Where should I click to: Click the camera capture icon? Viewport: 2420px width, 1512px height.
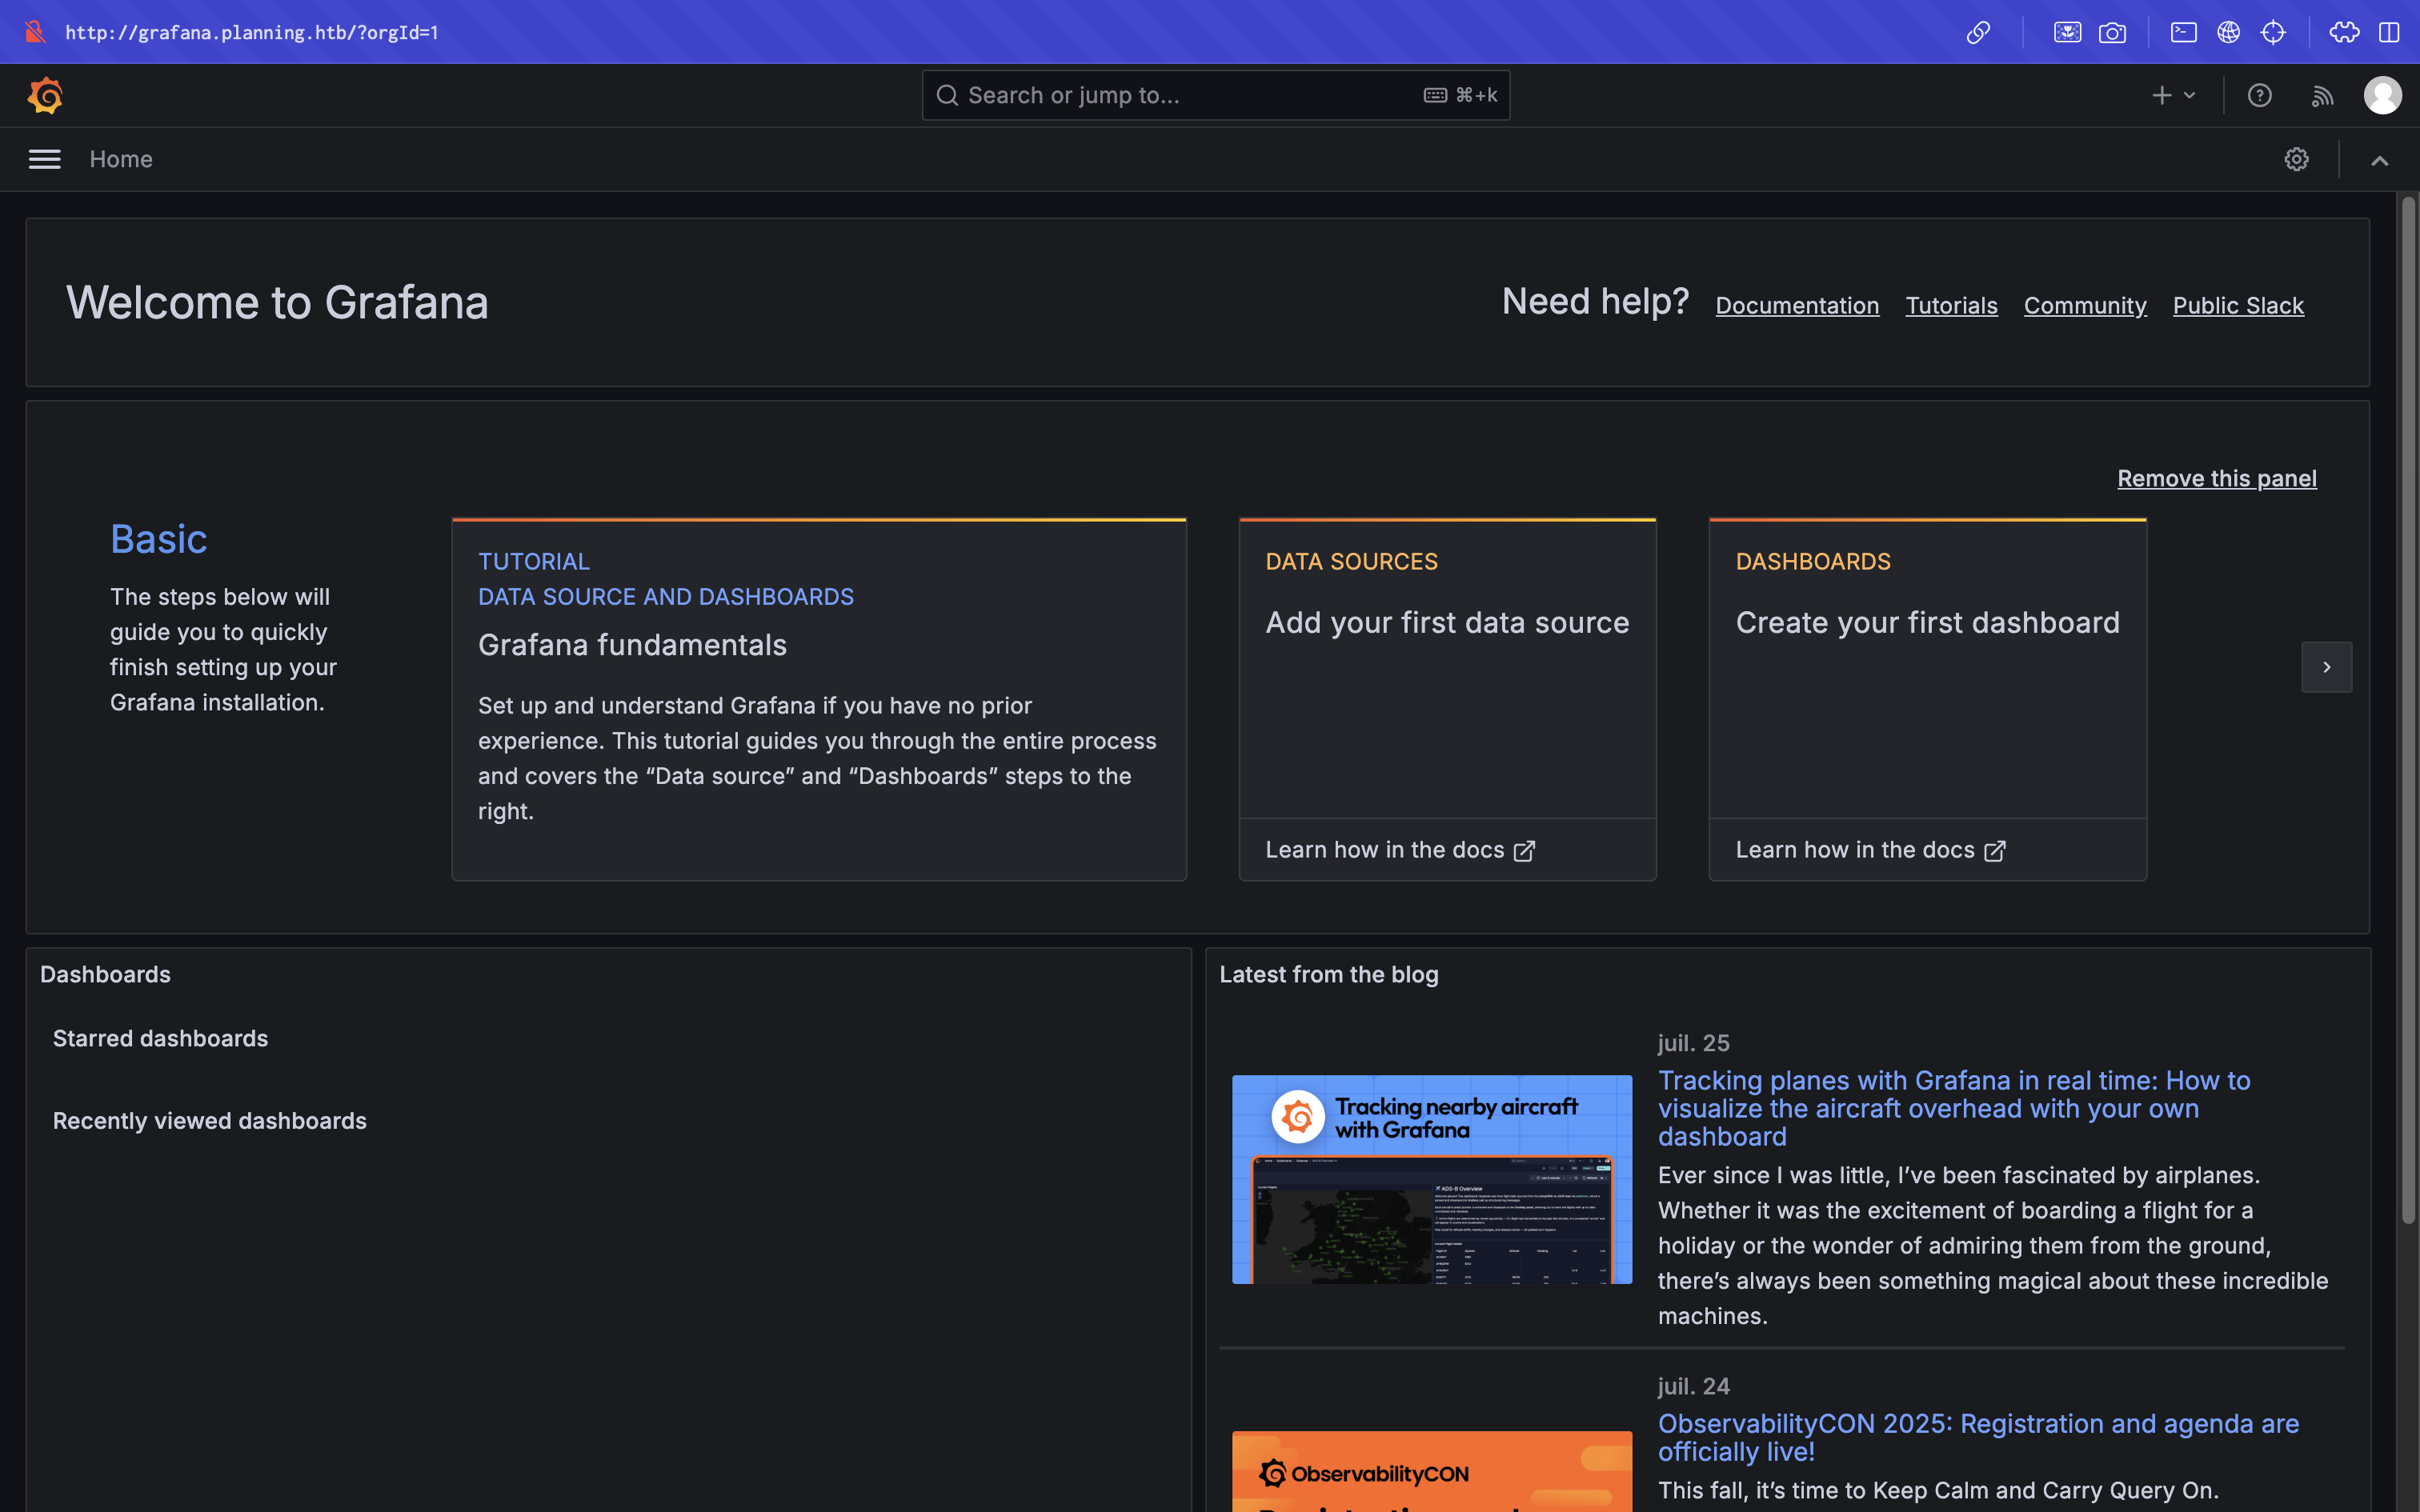pyautogui.click(x=2112, y=32)
